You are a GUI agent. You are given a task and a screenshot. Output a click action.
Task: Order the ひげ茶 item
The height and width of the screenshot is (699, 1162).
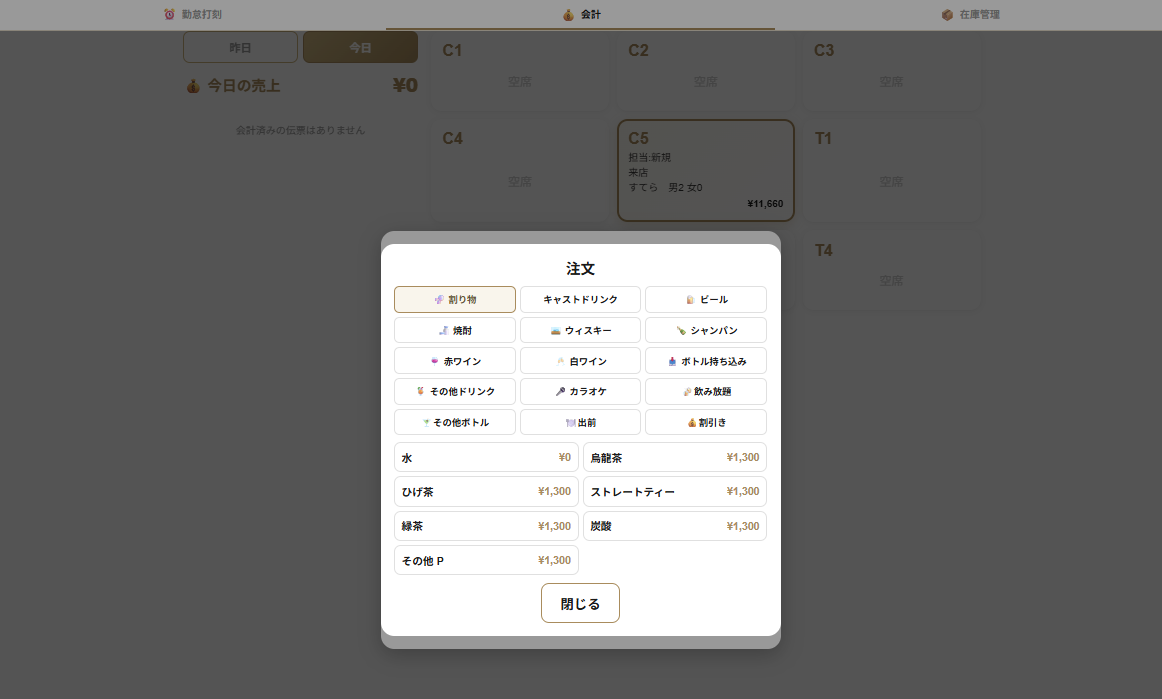[x=486, y=491]
